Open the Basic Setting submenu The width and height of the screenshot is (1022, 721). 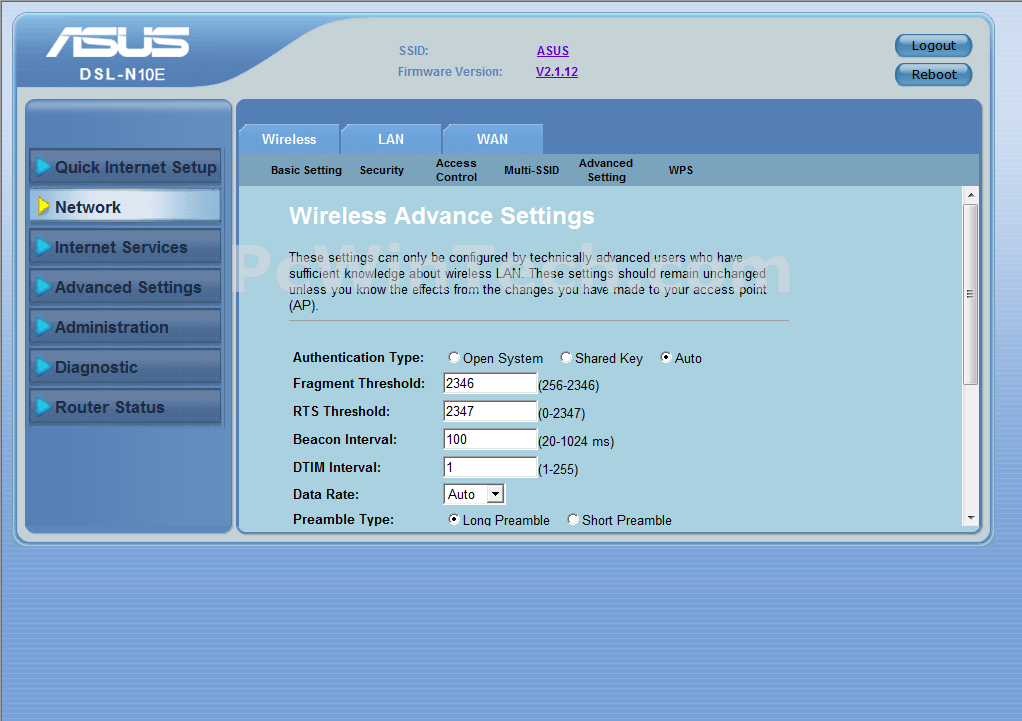306,170
